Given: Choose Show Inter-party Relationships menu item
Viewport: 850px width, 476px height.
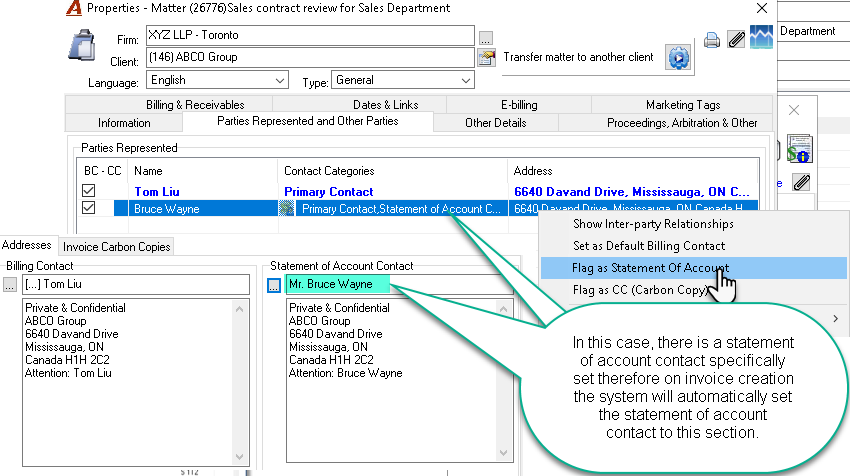Looking at the screenshot, I should 653,224.
